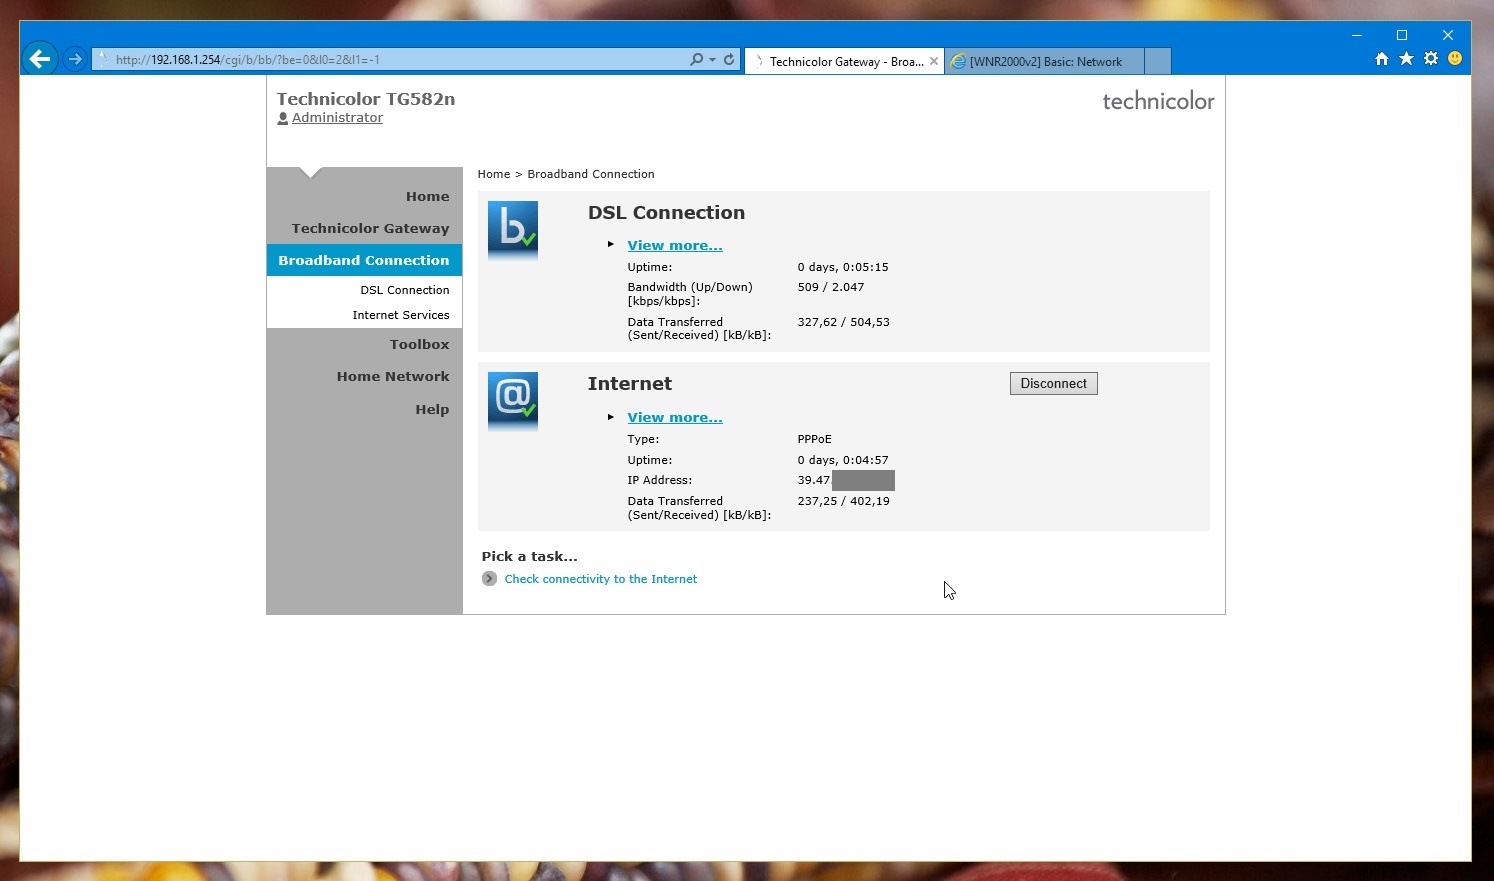Switch to the WNR2000v2 Basic Network tab

coord(1044,61)
